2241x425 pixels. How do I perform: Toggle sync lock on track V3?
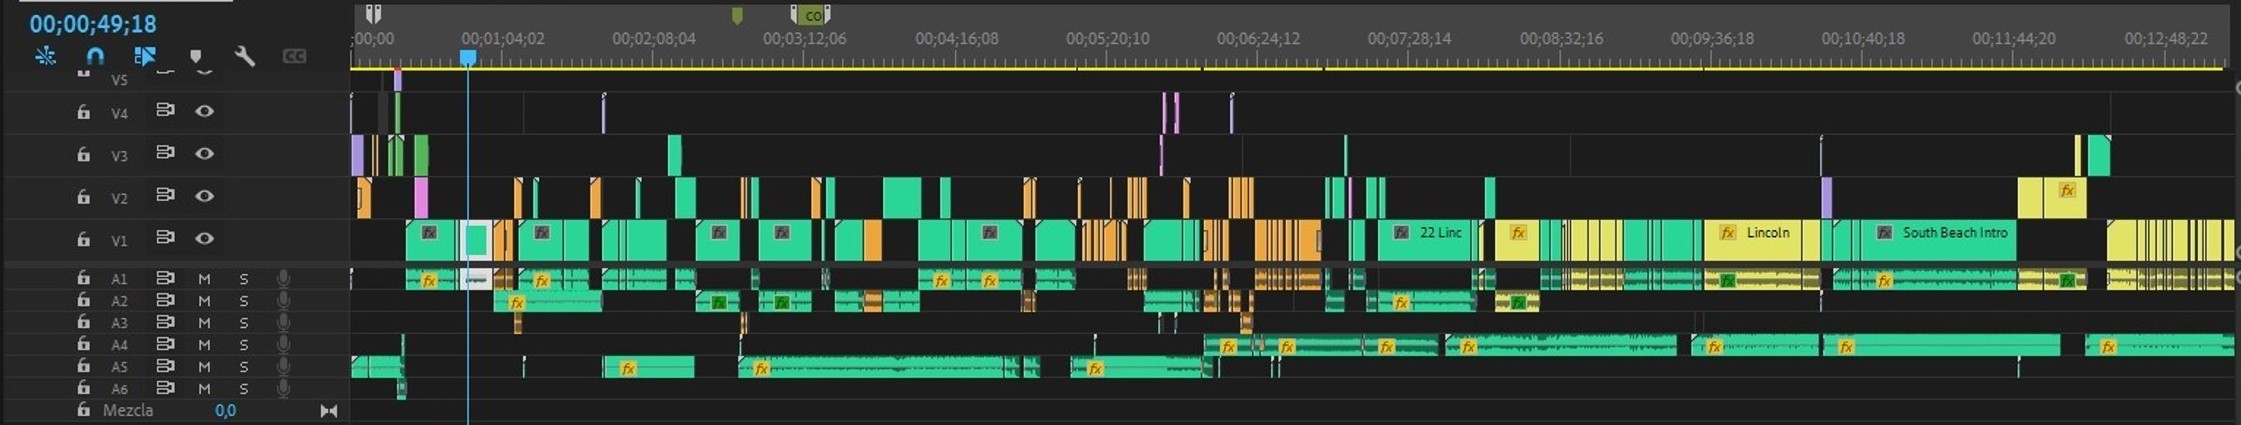point(165,153)
